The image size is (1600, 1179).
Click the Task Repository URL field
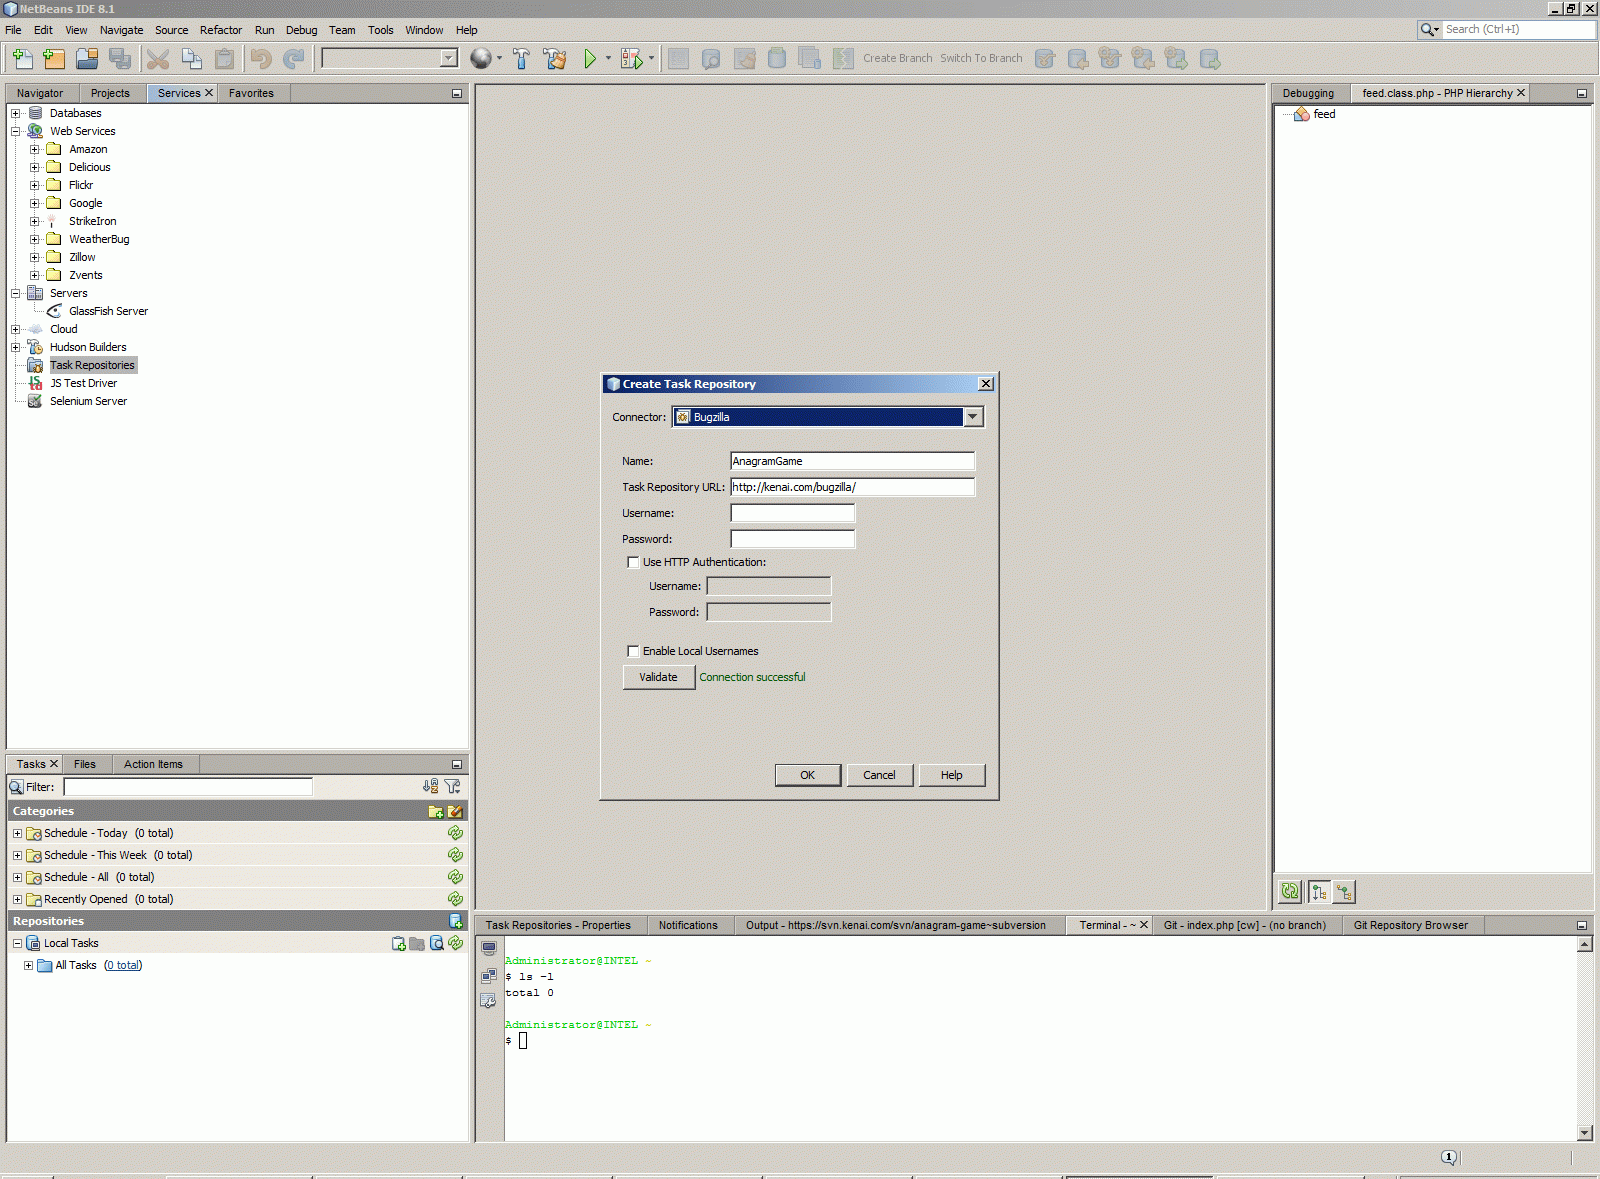(852, 487)
